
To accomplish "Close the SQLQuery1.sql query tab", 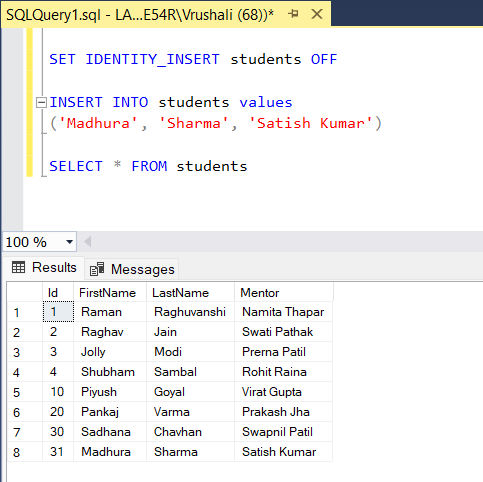I will (317, 14).
